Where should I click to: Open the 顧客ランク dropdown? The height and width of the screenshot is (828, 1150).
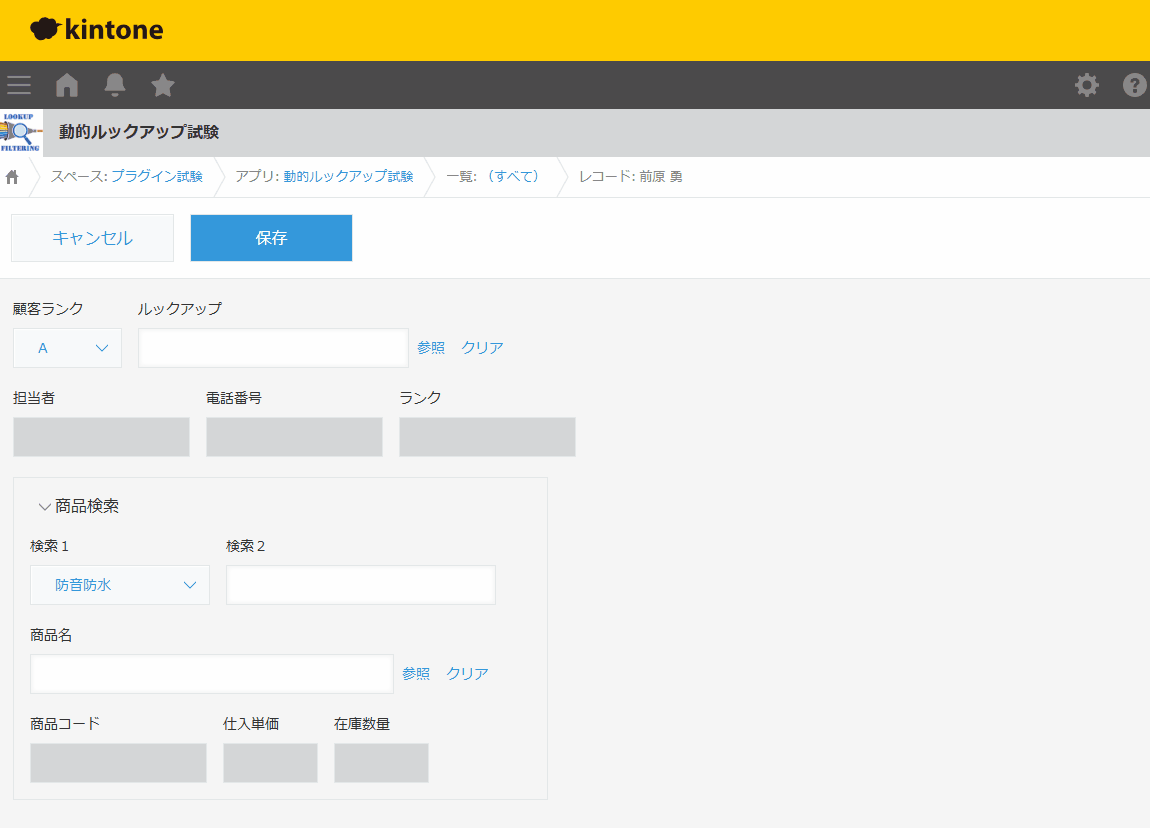click(x=67, y=348)
